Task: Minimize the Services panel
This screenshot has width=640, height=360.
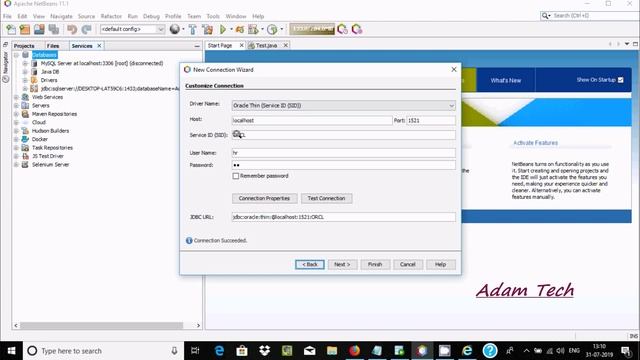Action: click(197, 46)
